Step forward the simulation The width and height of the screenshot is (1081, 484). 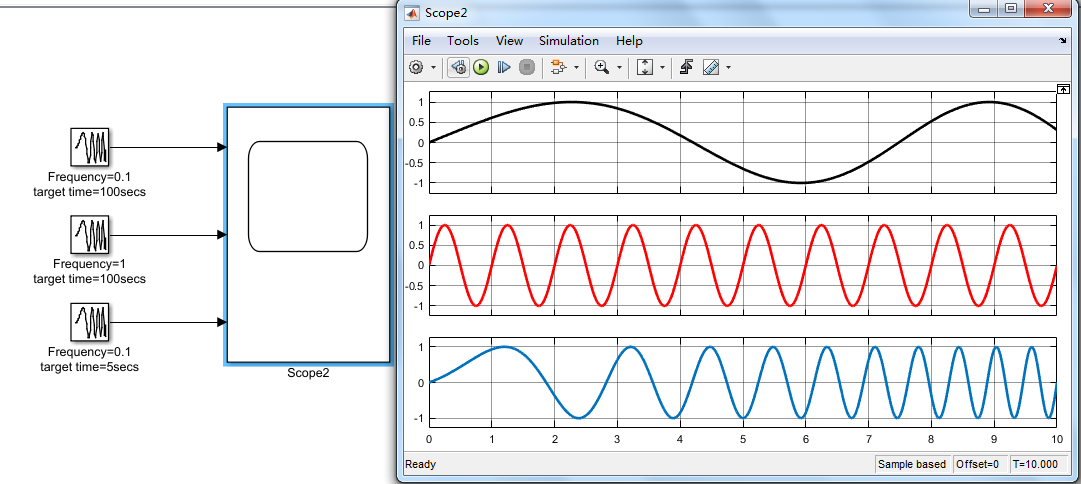(x=504, y=67)
